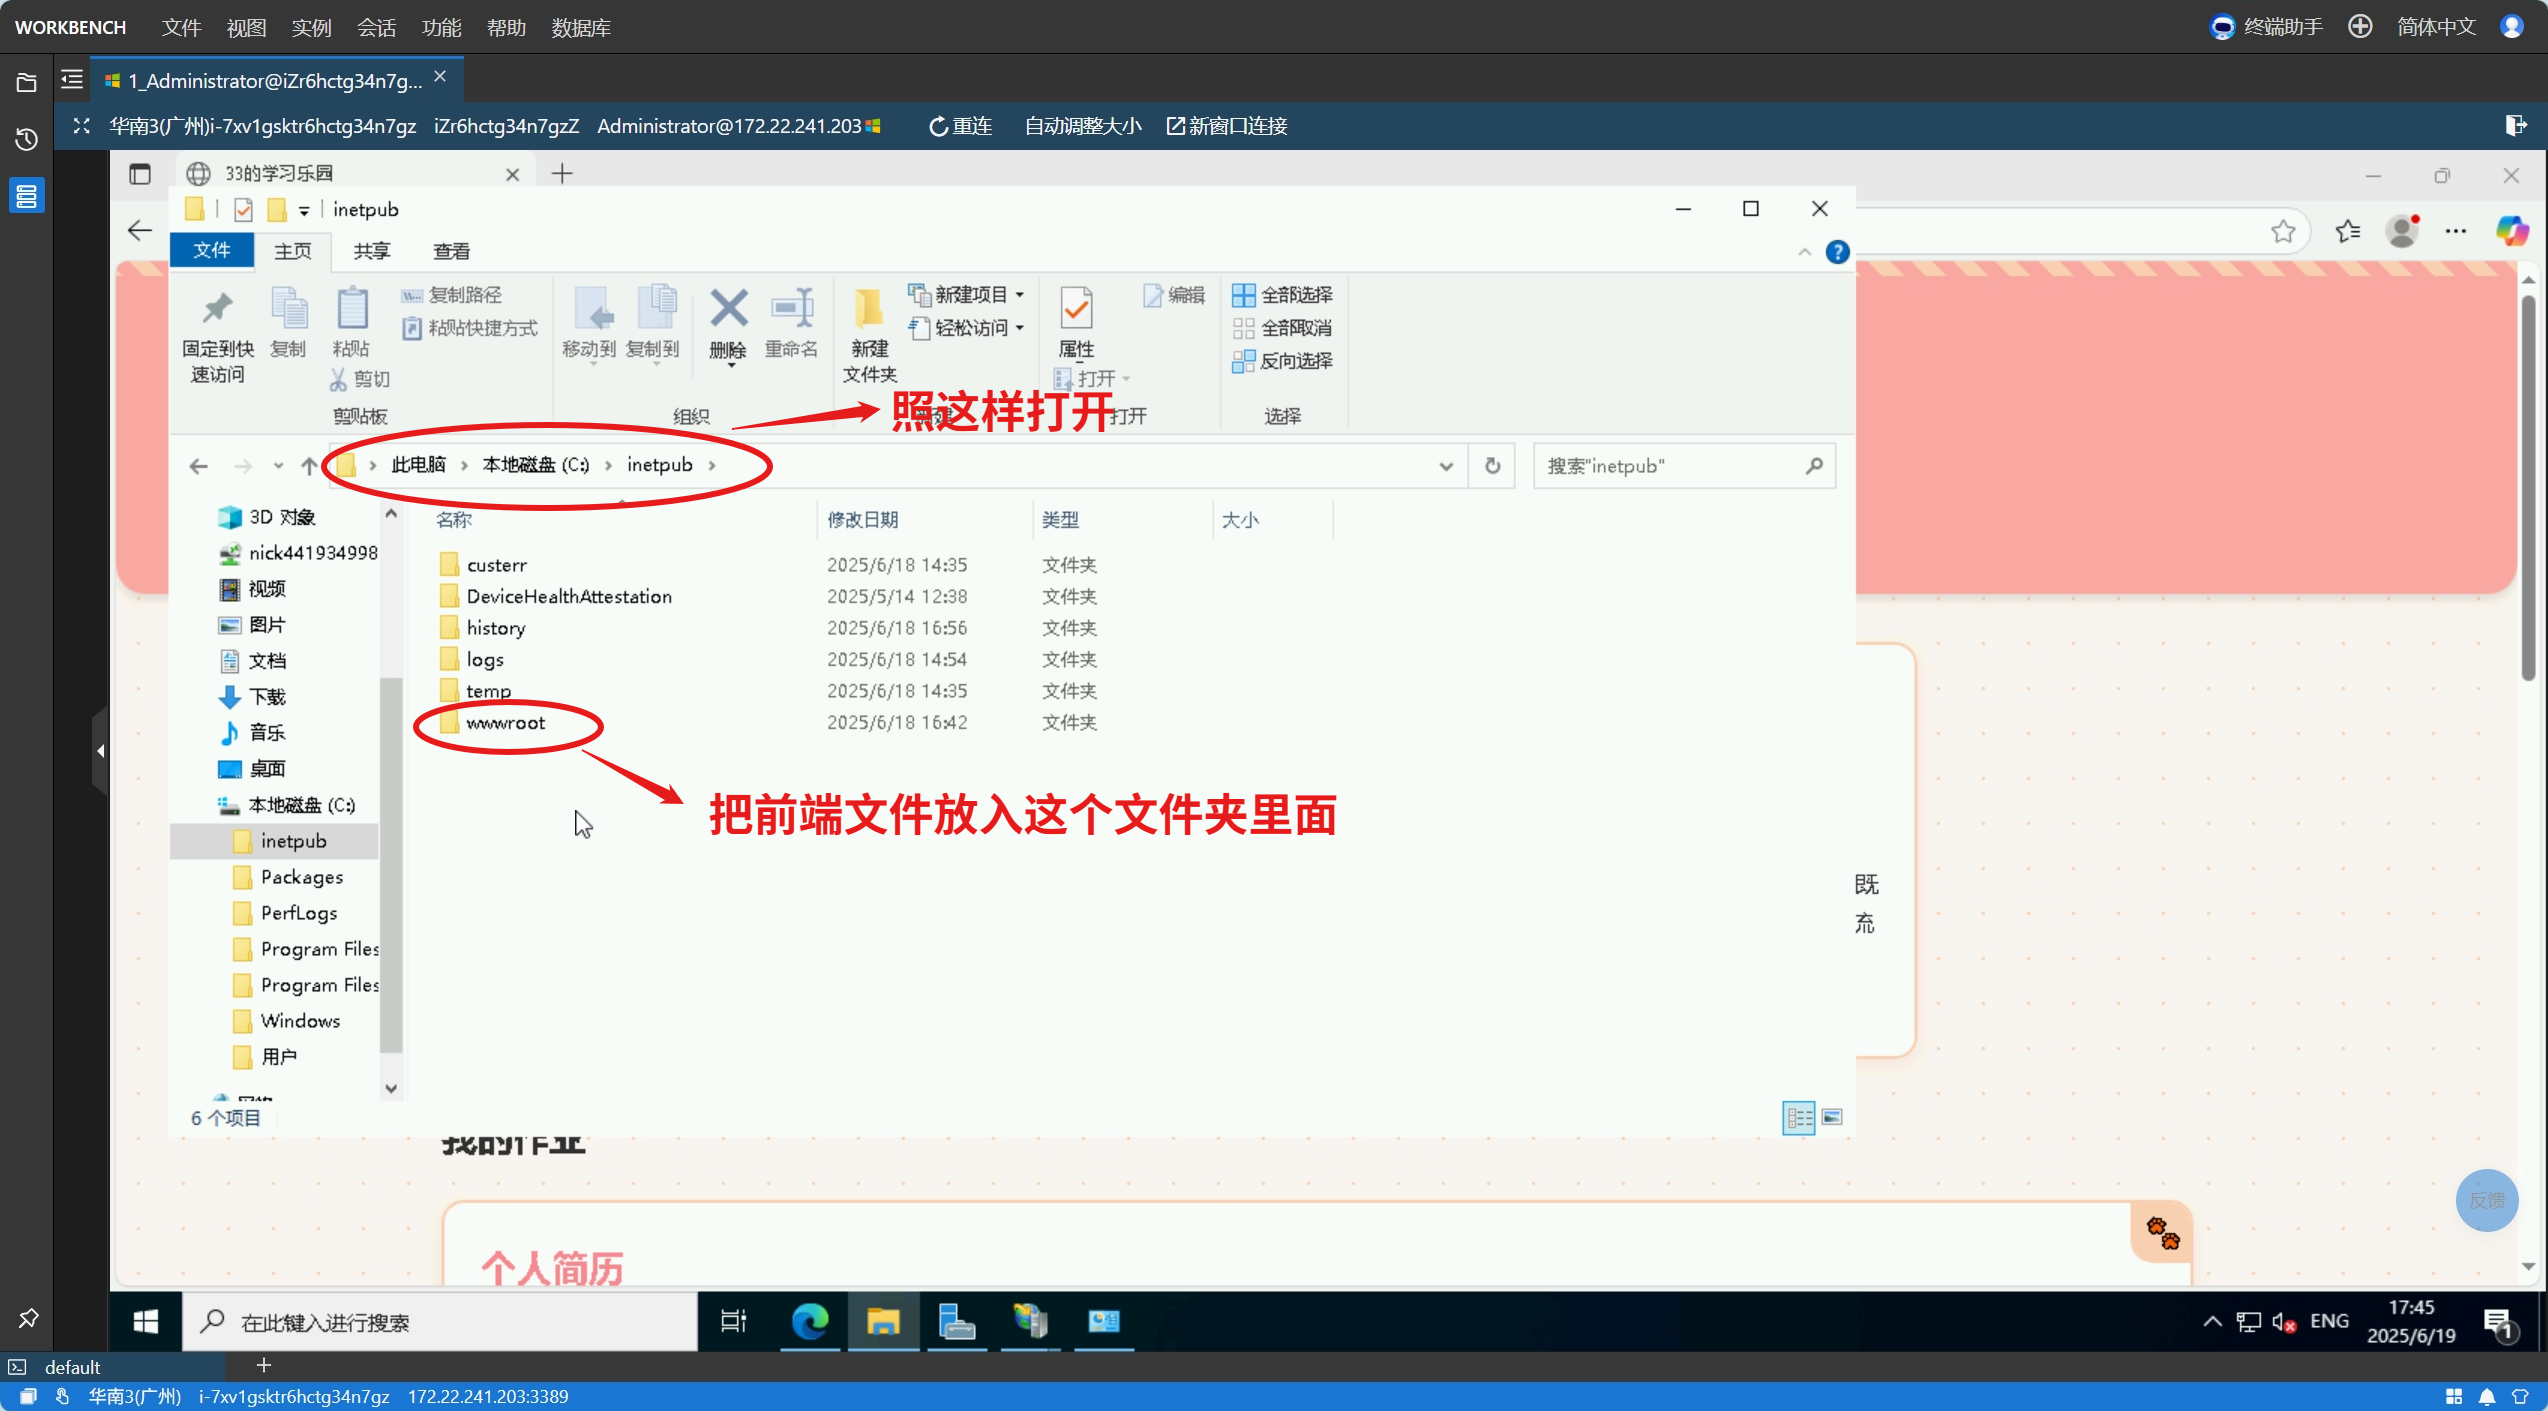Click the Workbench pin icon
The width and height of the screenshot is (2548, 1411).
coord(27,1318)
